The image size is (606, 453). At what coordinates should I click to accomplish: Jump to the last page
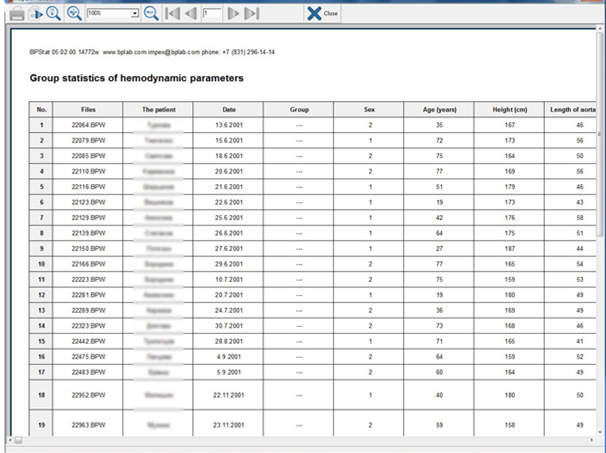(x=252, y=14)
